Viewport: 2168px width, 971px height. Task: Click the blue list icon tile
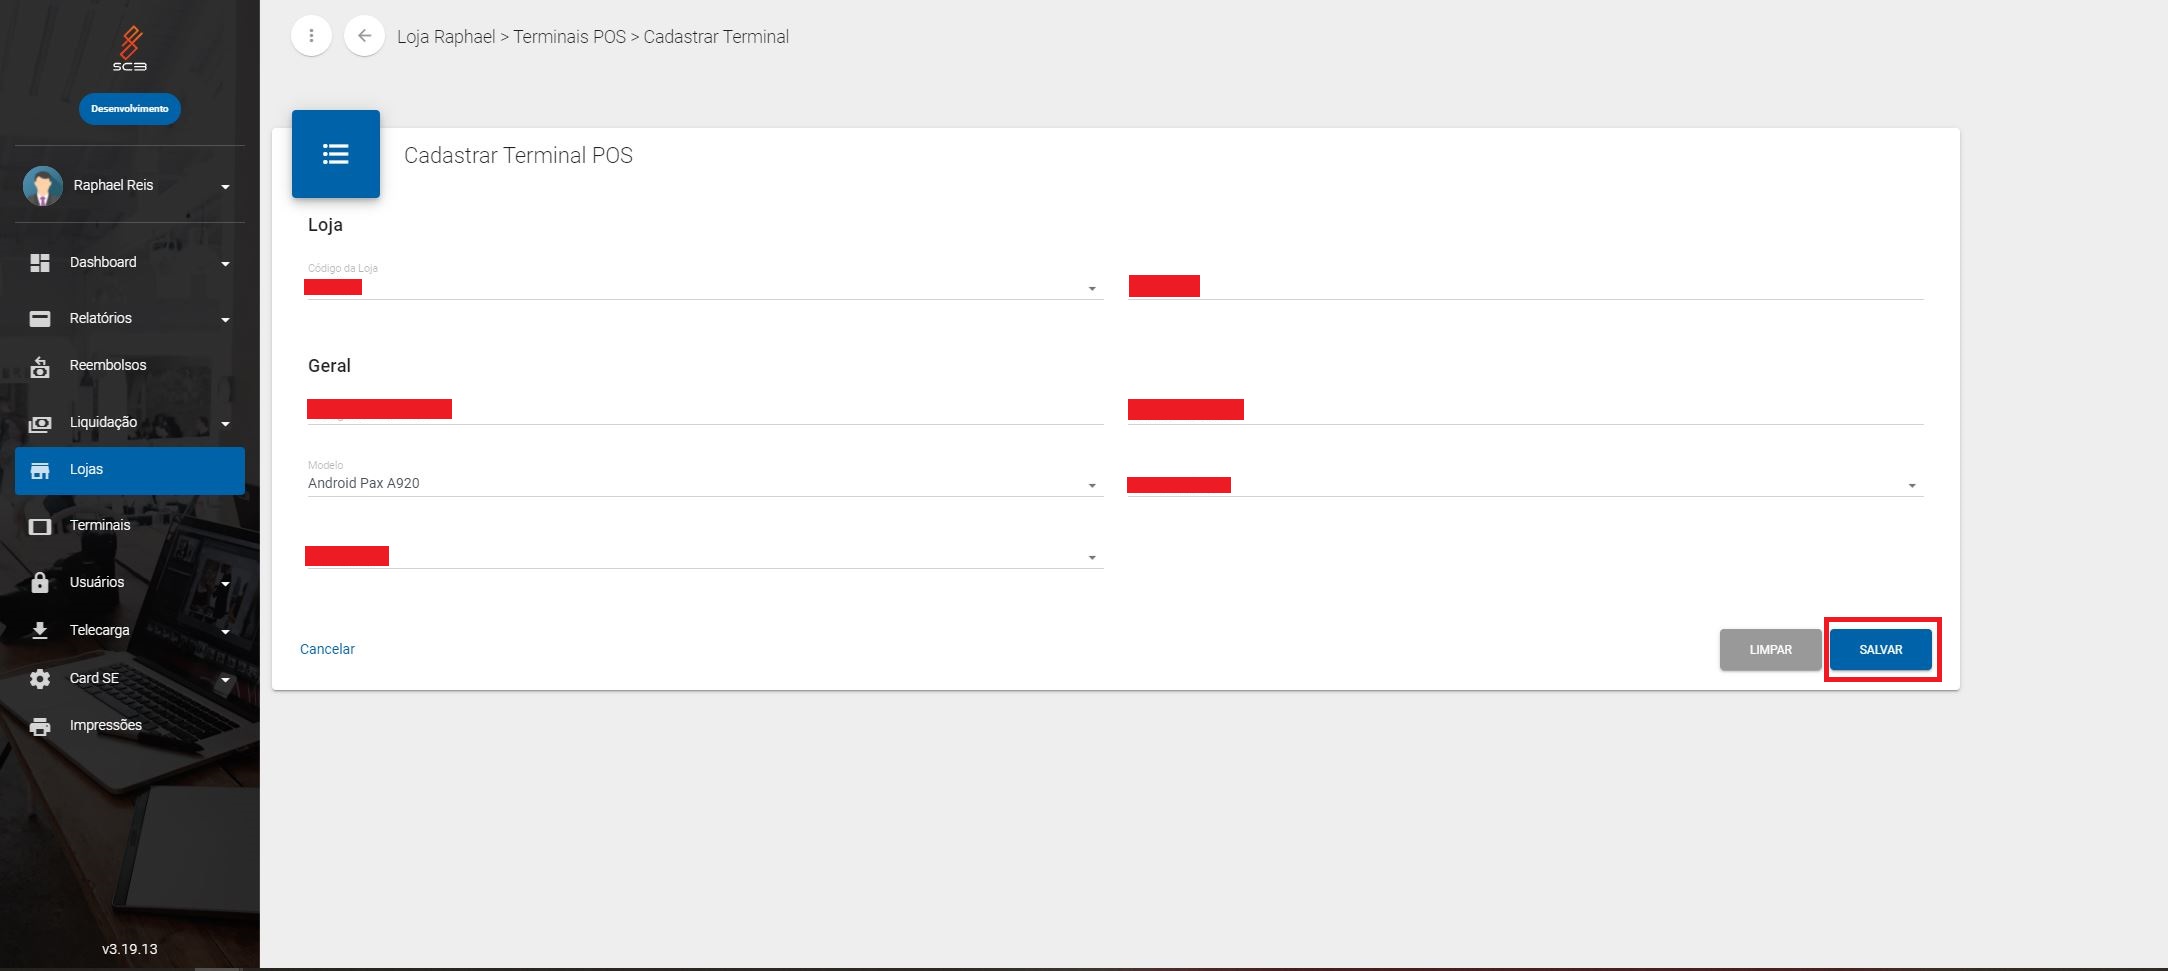coord(335,154)
